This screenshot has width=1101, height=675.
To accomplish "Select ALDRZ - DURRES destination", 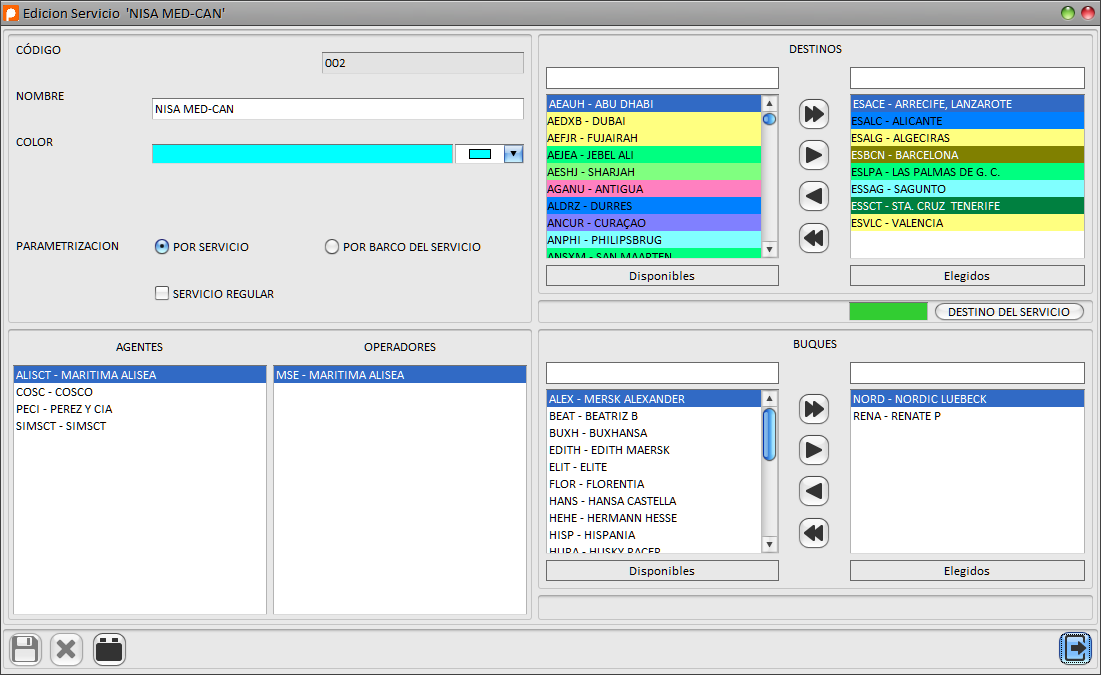I will (654, 206).
